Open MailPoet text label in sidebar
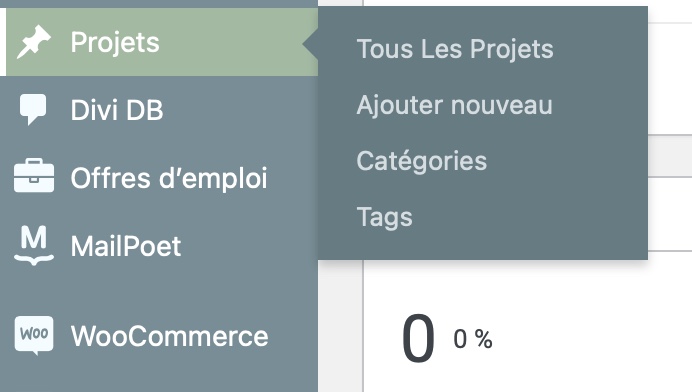This screenshot has width=692, height=392. point(126,245)
